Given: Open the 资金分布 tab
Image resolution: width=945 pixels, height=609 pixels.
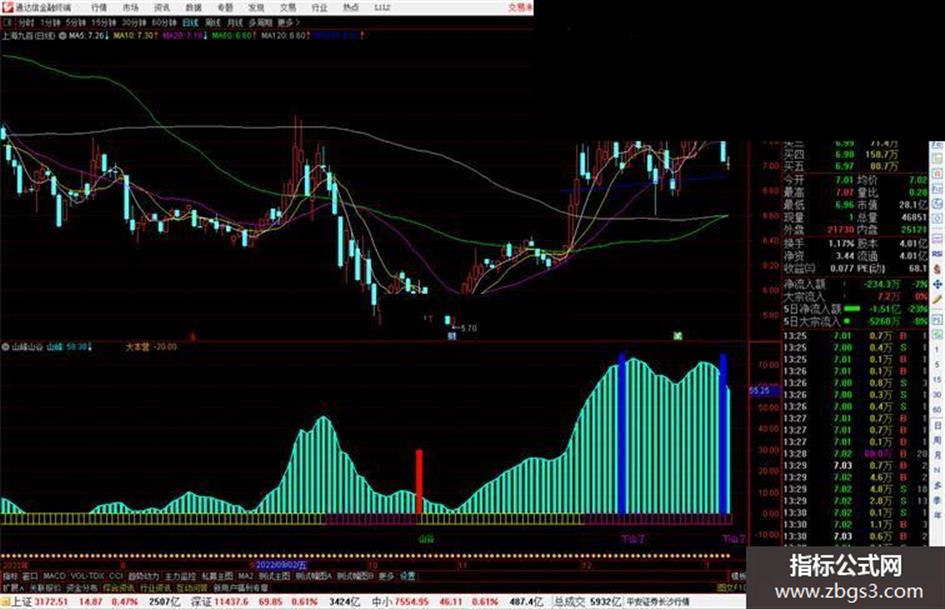Looking at the screenshot, I should (x=82, y=587).
